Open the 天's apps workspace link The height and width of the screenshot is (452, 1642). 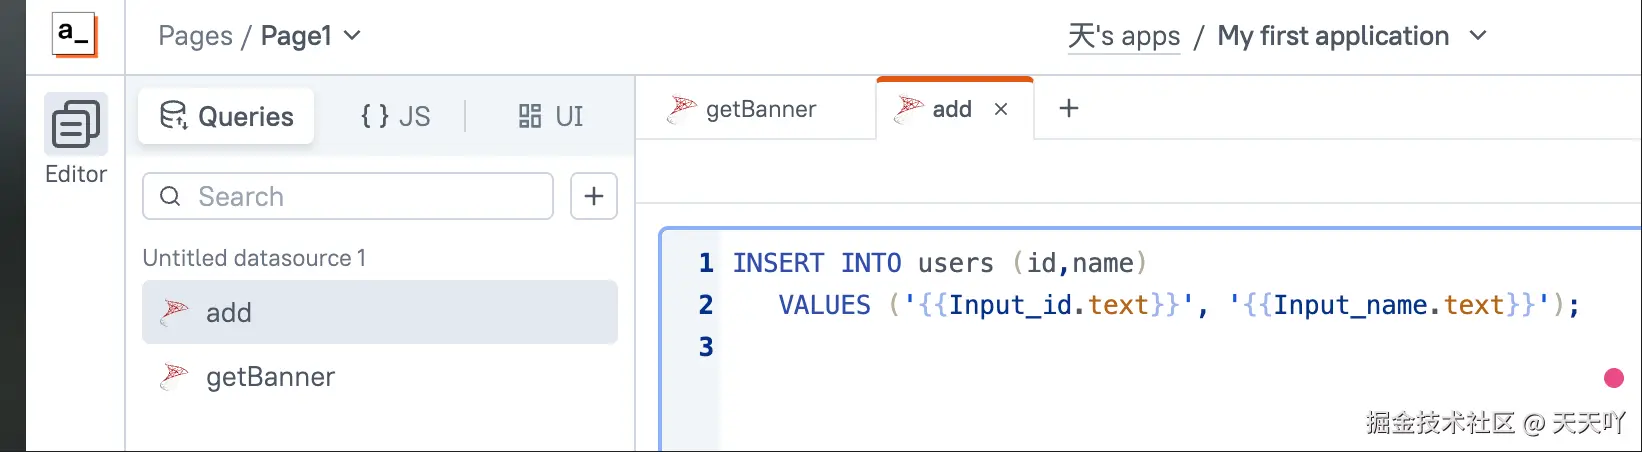(x=1124, y=37)
